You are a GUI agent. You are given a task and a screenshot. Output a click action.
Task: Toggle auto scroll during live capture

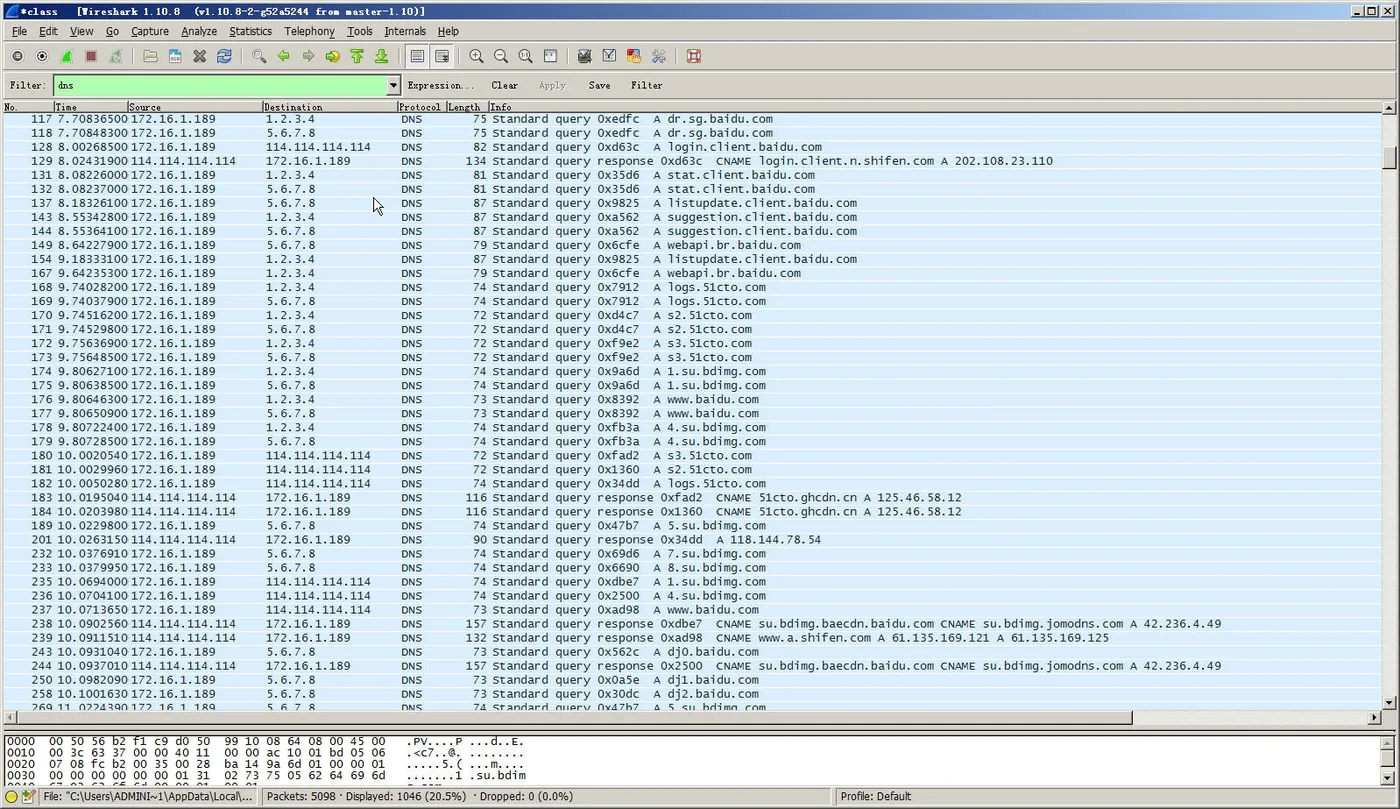click(x=441, y=57)
